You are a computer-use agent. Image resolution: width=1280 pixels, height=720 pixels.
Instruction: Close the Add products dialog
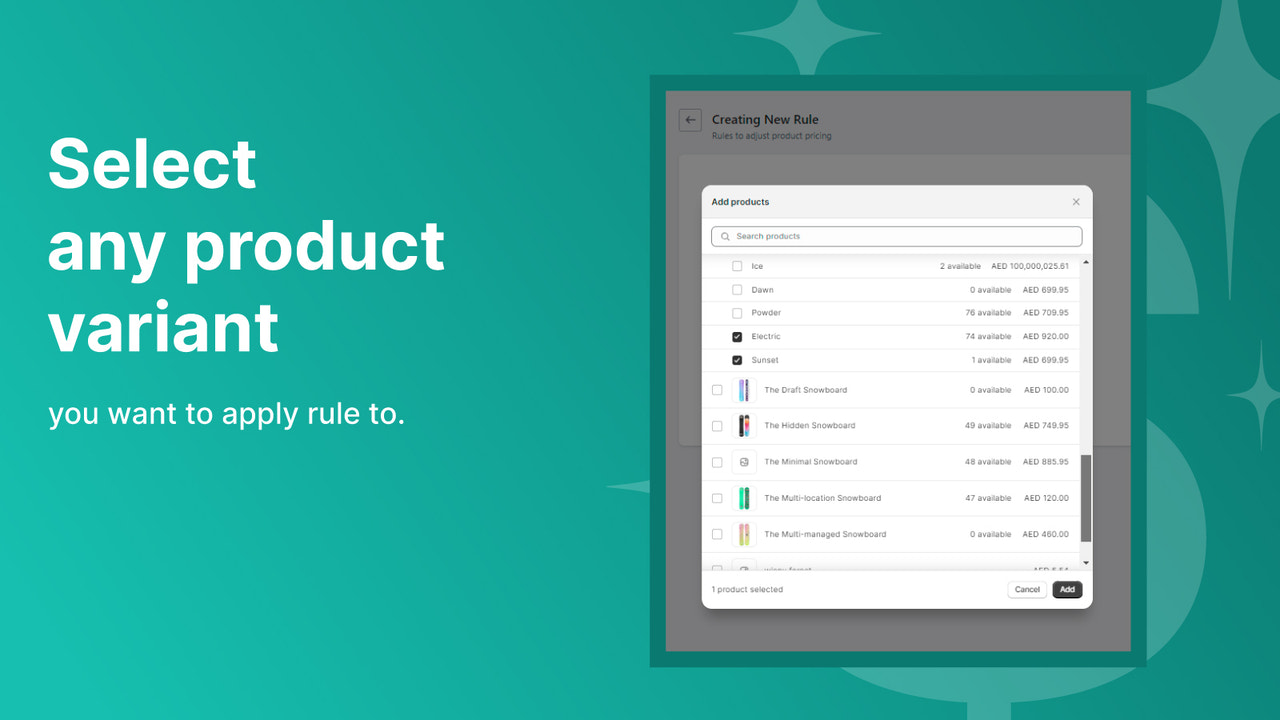1076,201
